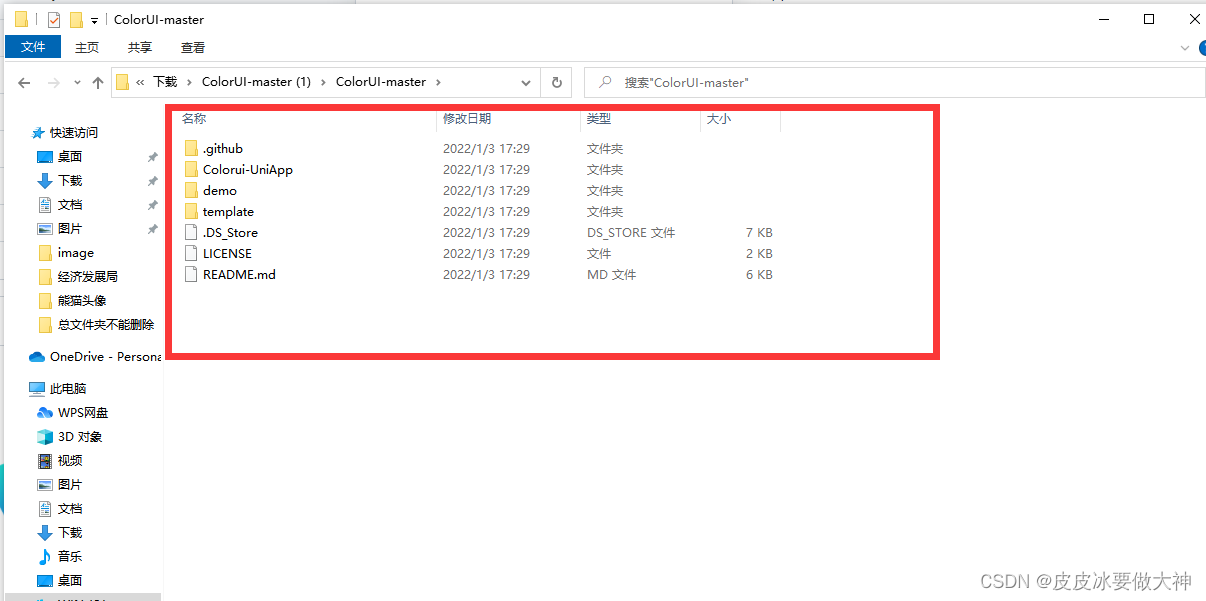Open 音乐 under This PC

coord(70,557)
